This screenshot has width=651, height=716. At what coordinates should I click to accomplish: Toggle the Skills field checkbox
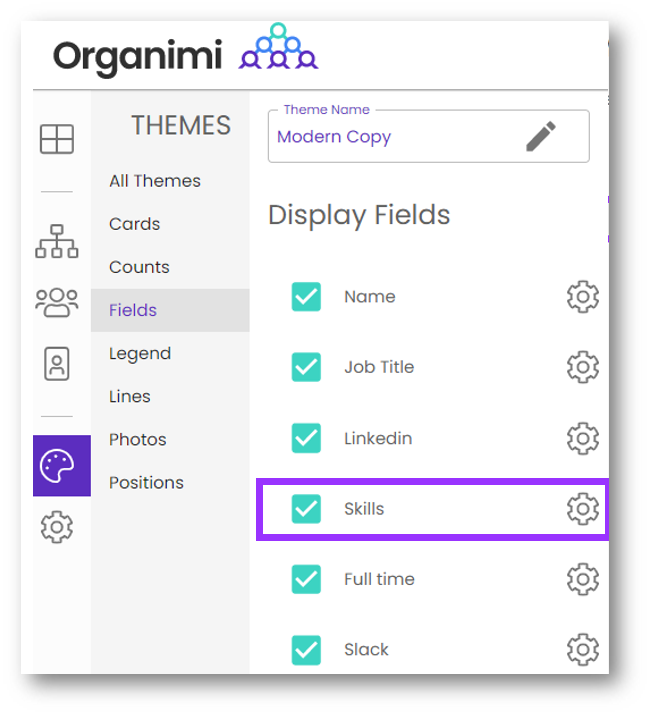tap(307, 509)
